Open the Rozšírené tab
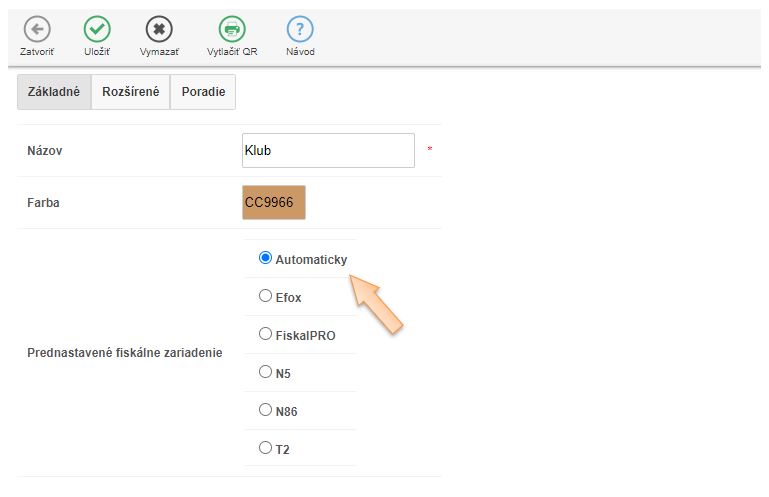The image size is (769, 497). point(130,92)
